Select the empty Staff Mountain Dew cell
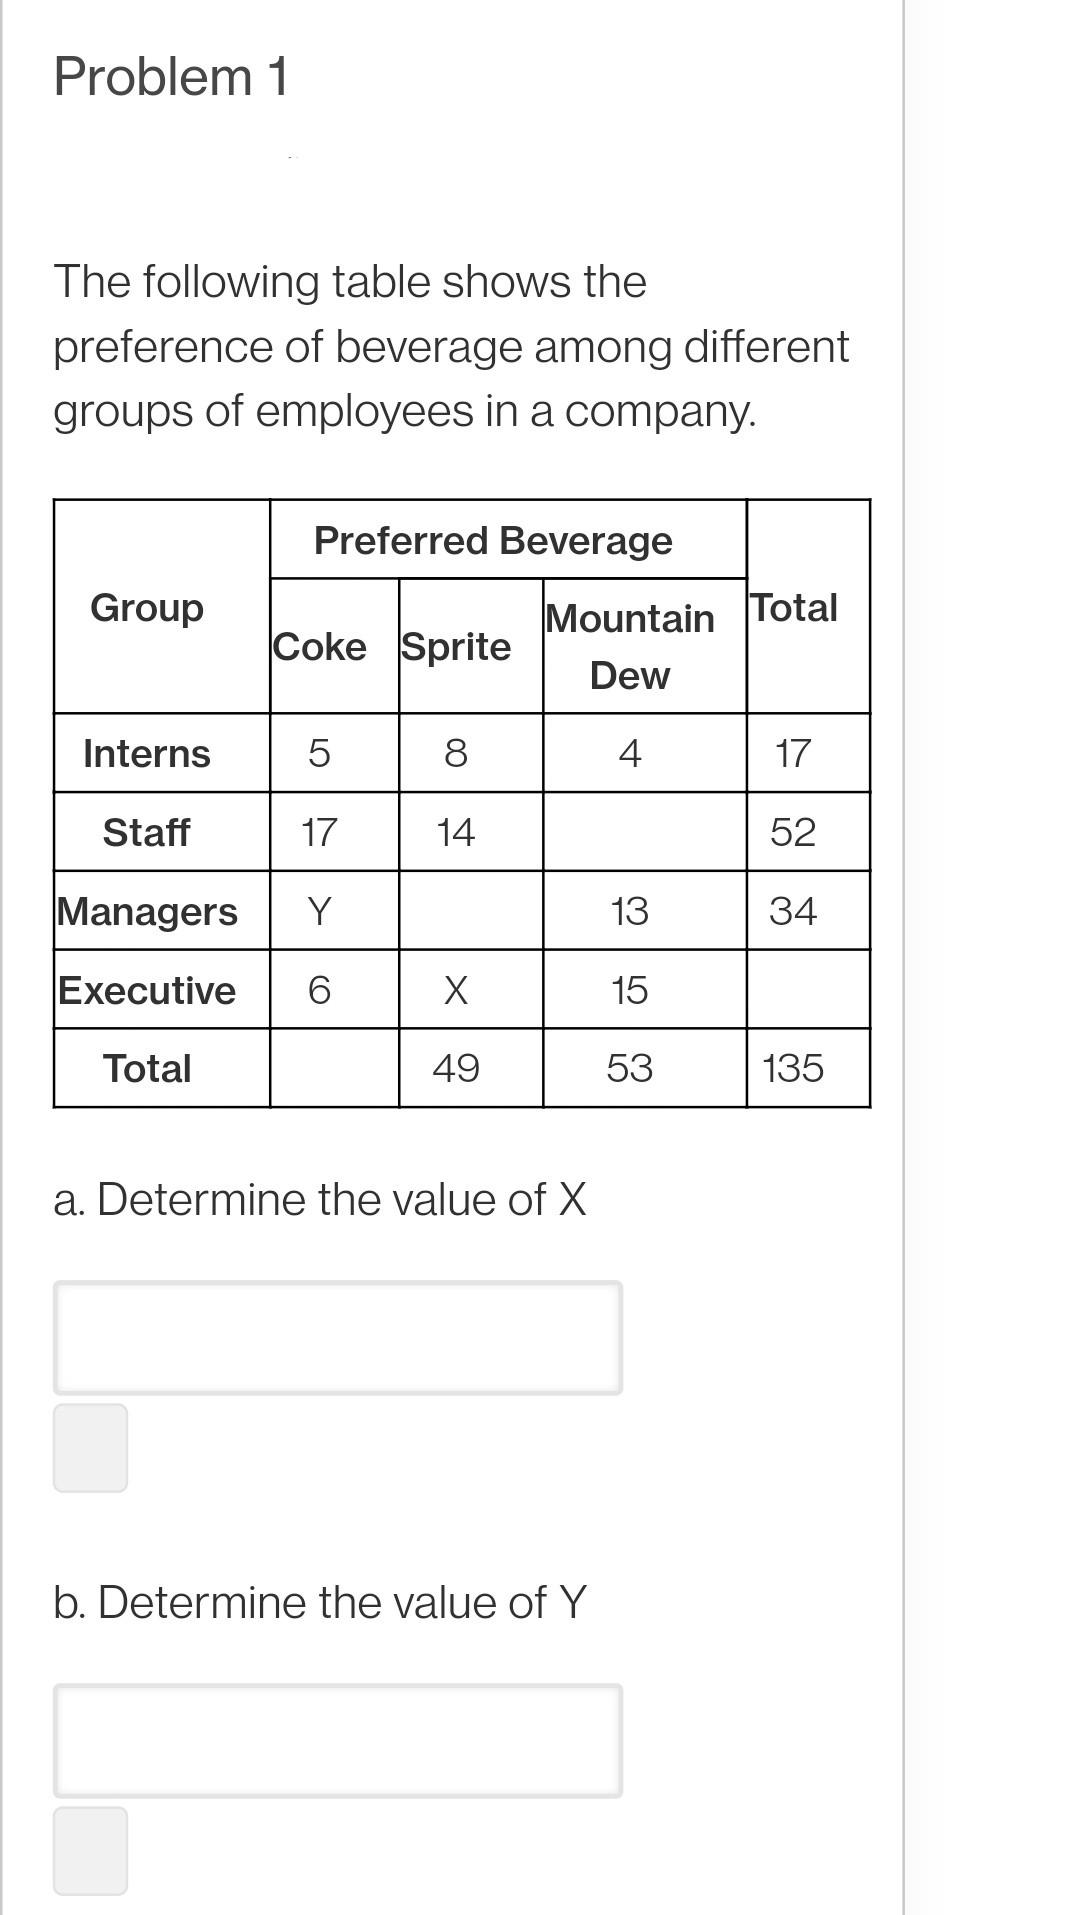The width and height of the screenshot is (1080, 1915). point(645,832)
